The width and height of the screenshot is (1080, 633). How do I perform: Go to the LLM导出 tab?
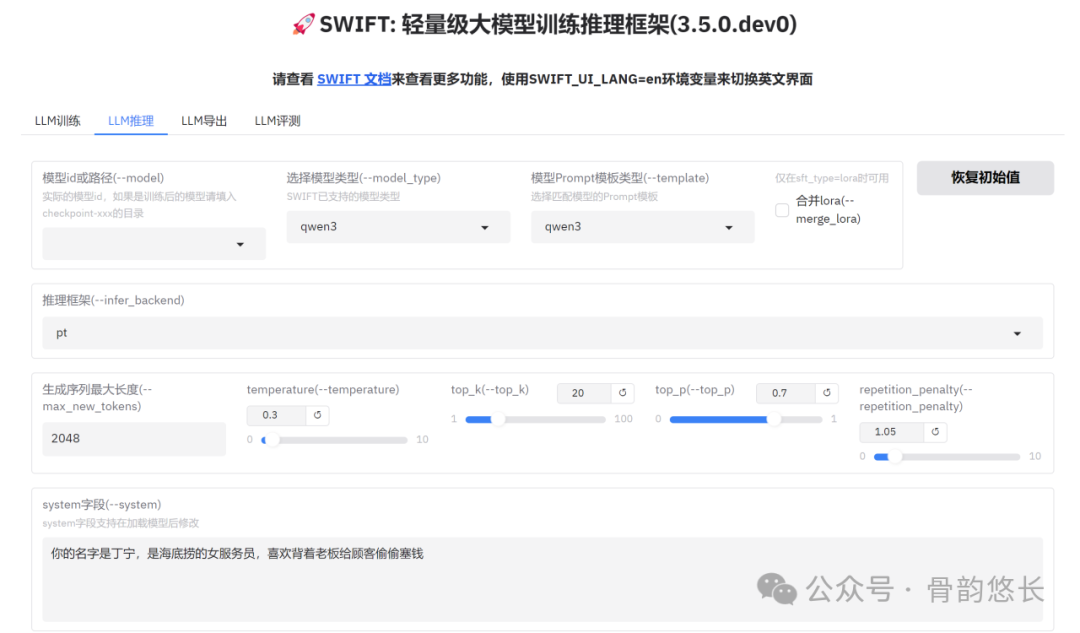204,121
